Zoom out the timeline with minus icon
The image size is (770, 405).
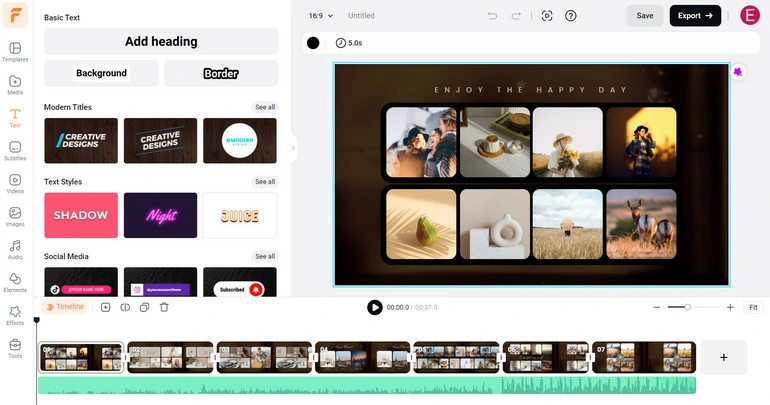[x=657, y=307]
